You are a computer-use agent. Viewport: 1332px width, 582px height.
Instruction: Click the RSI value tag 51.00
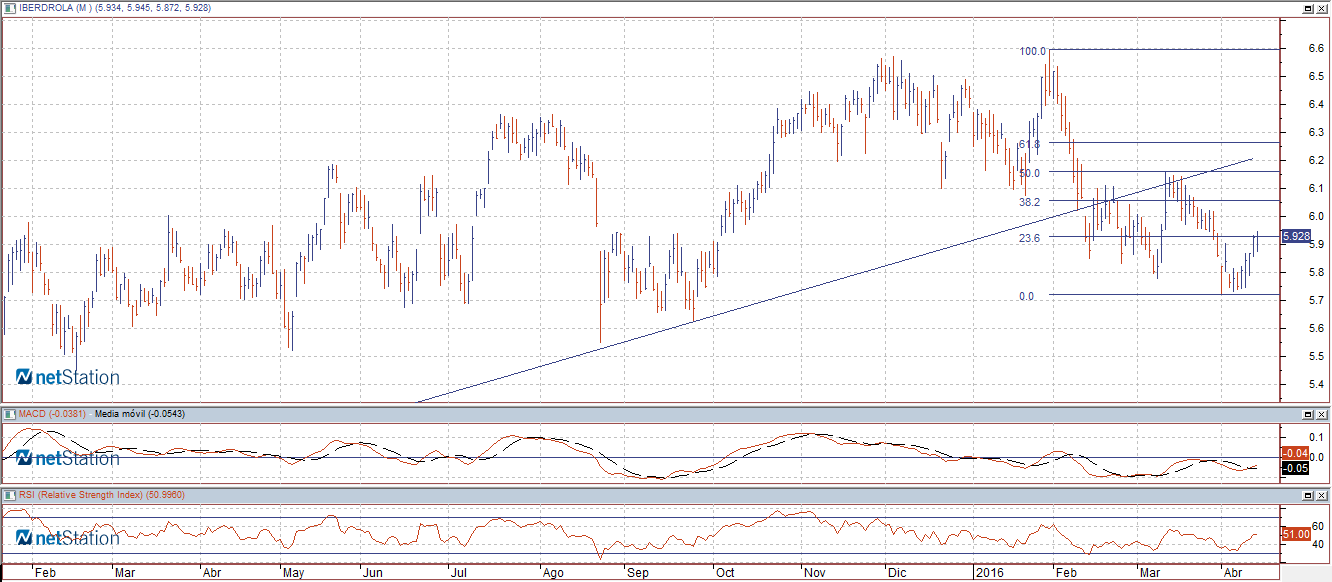tap(1295, 535)
